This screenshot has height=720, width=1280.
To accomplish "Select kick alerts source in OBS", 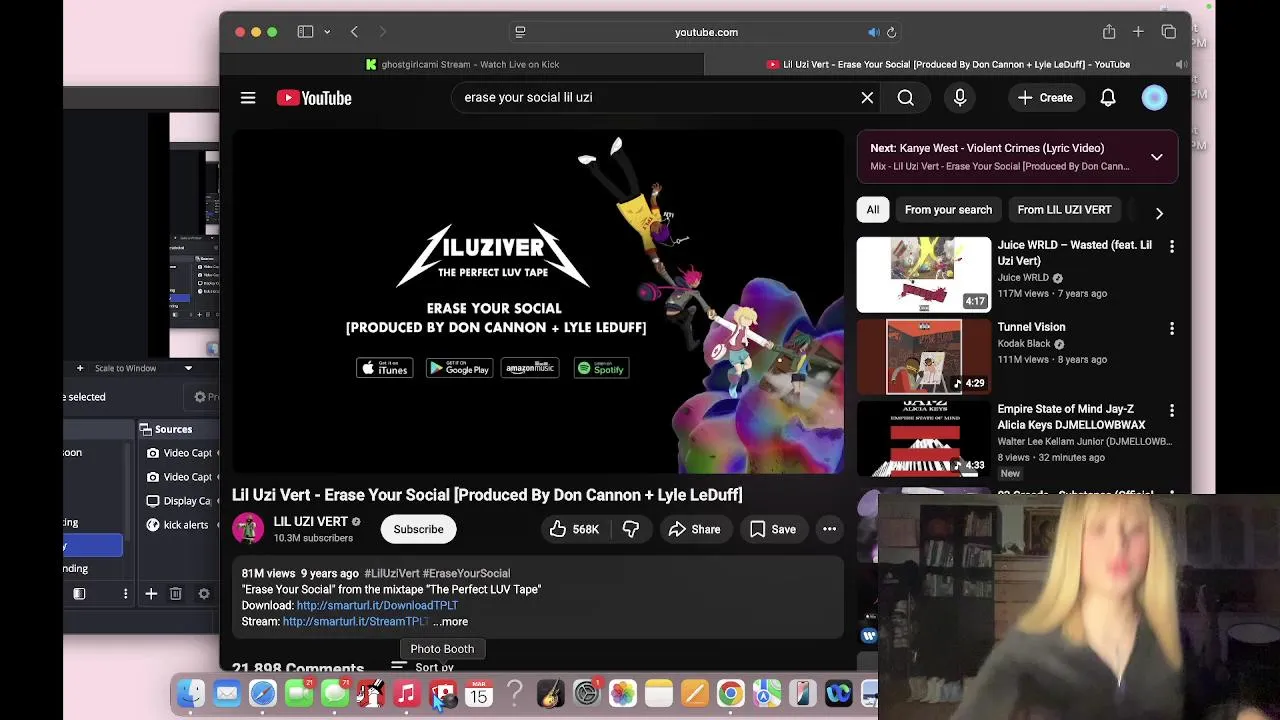I will click(177, 525).
